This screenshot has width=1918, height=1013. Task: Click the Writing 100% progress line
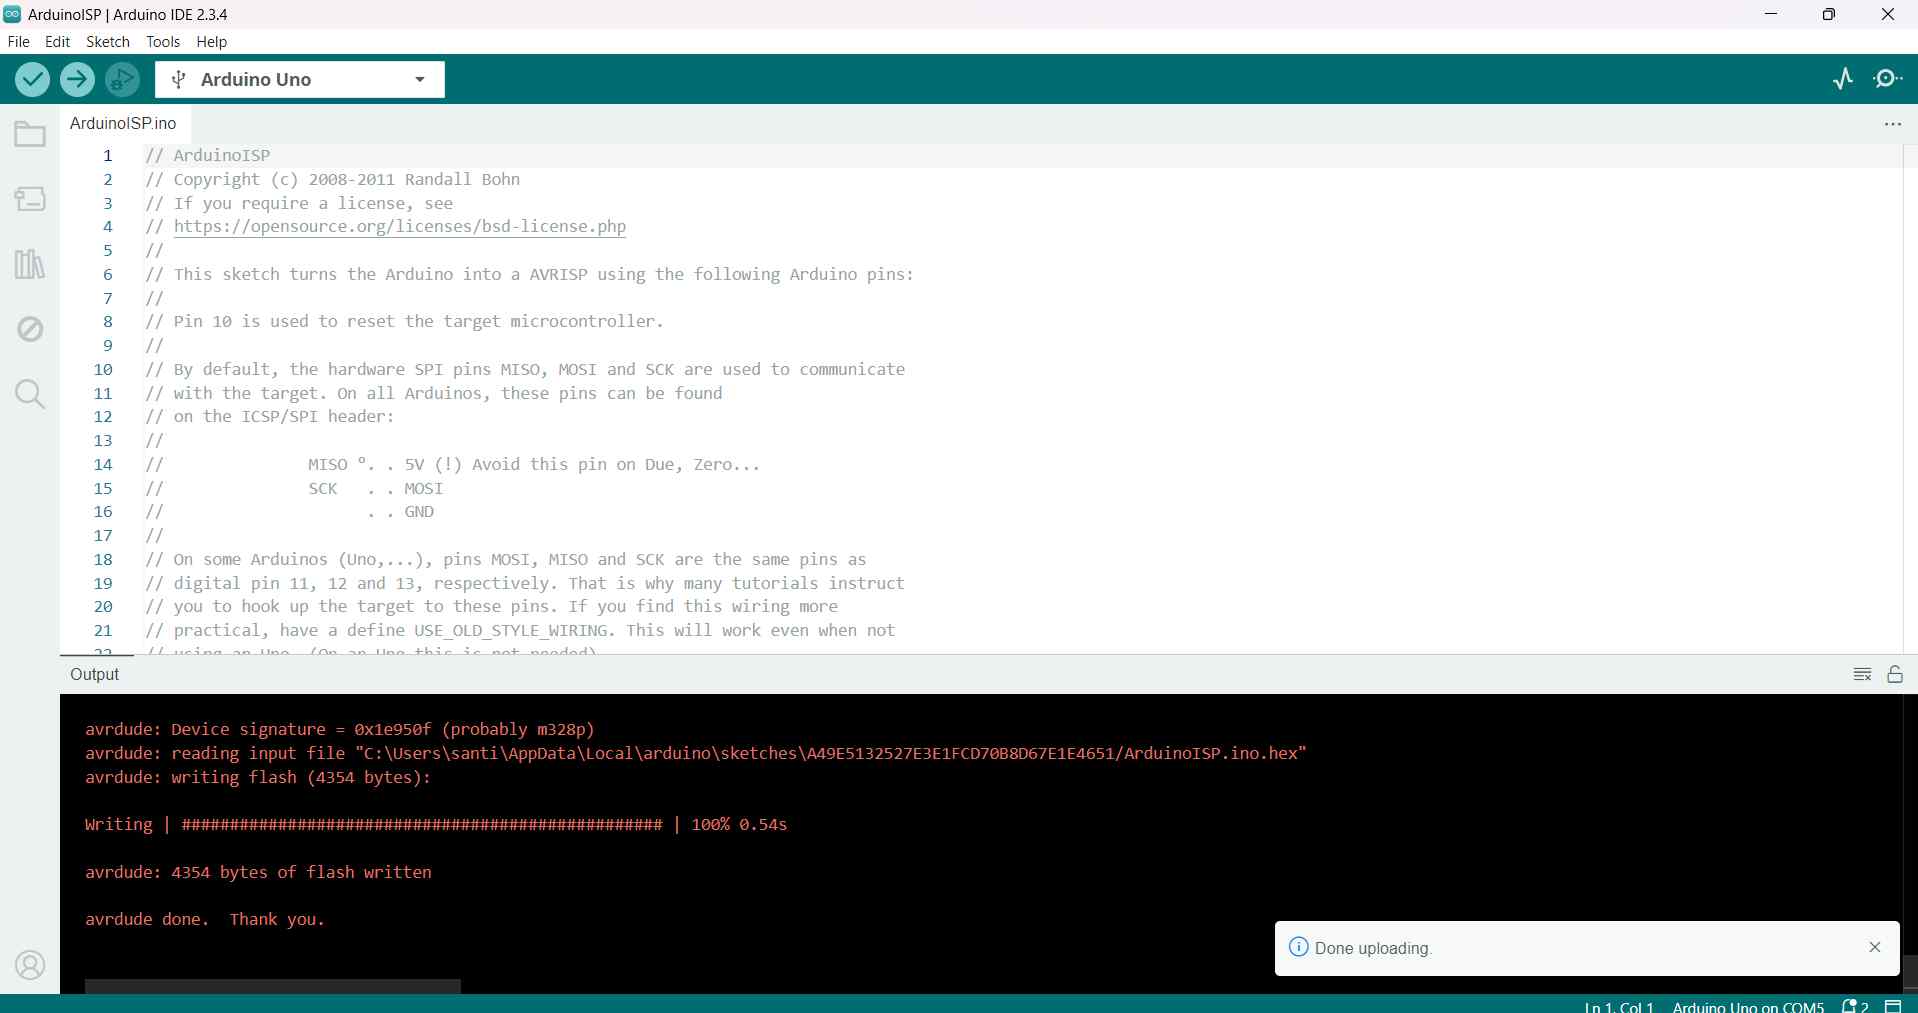436,825
